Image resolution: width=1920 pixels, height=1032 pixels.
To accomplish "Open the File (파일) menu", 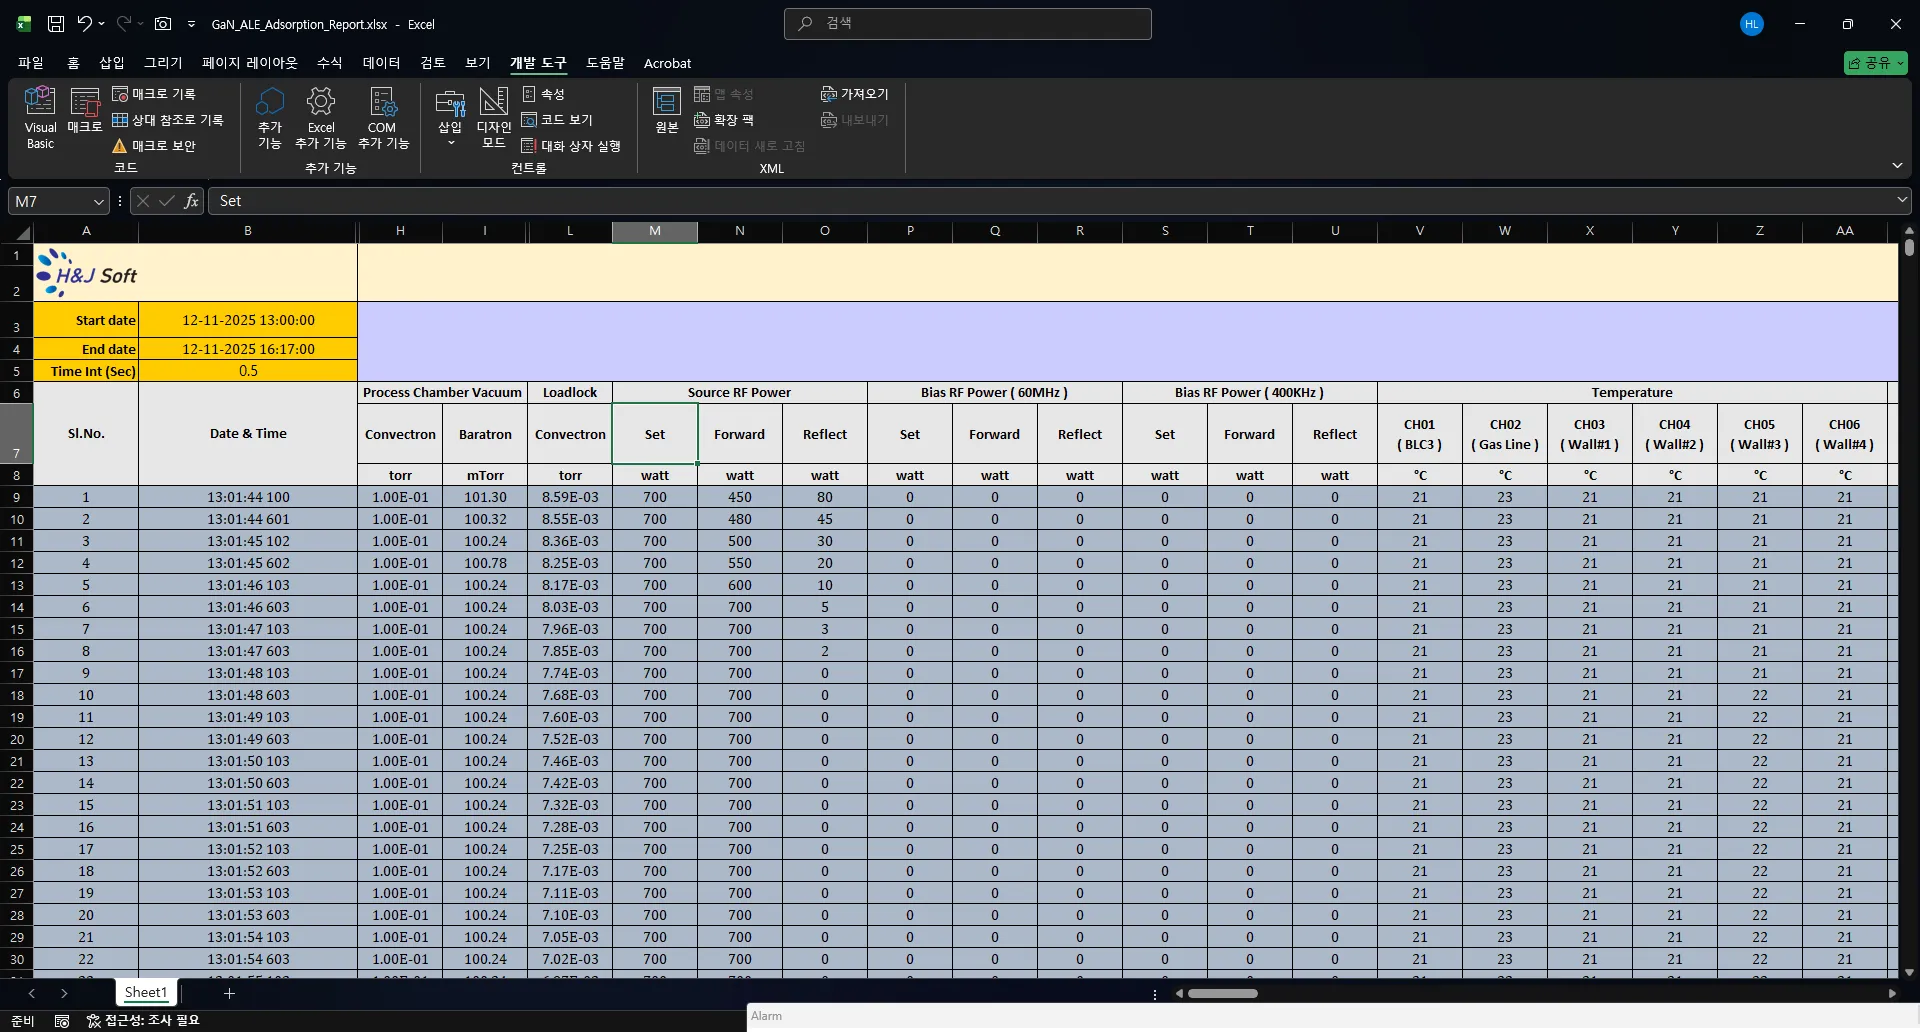I will click(x=31, y=63).
